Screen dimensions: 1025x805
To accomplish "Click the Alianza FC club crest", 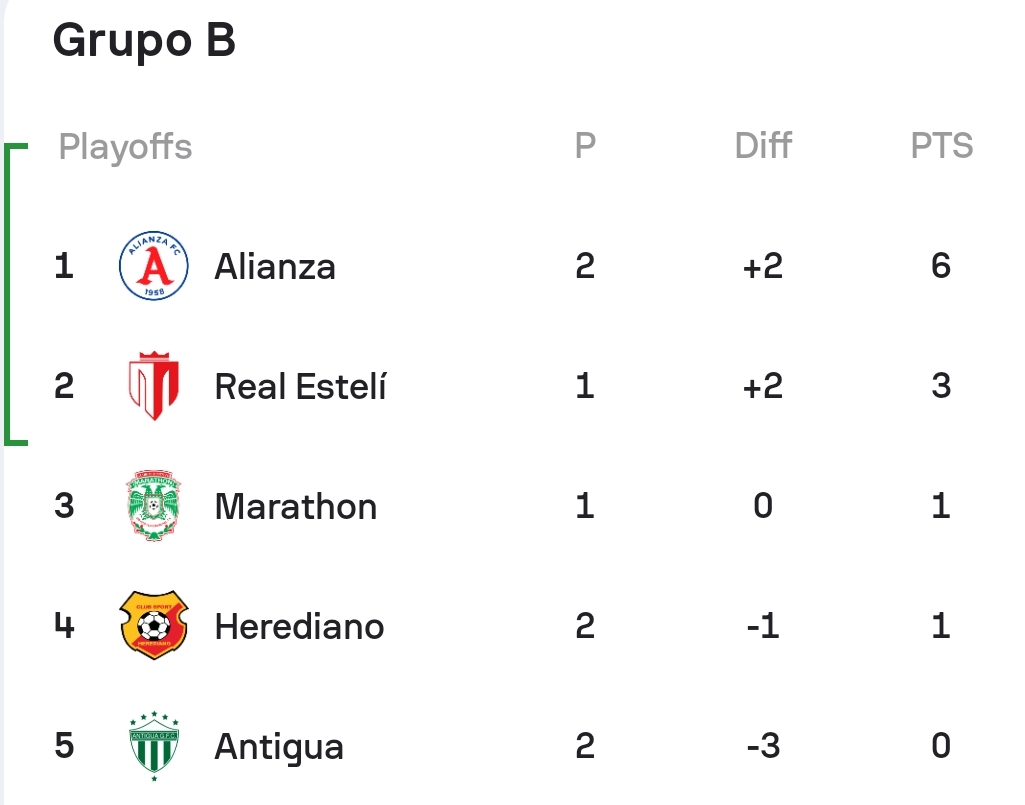I will [x=154, y=265].
